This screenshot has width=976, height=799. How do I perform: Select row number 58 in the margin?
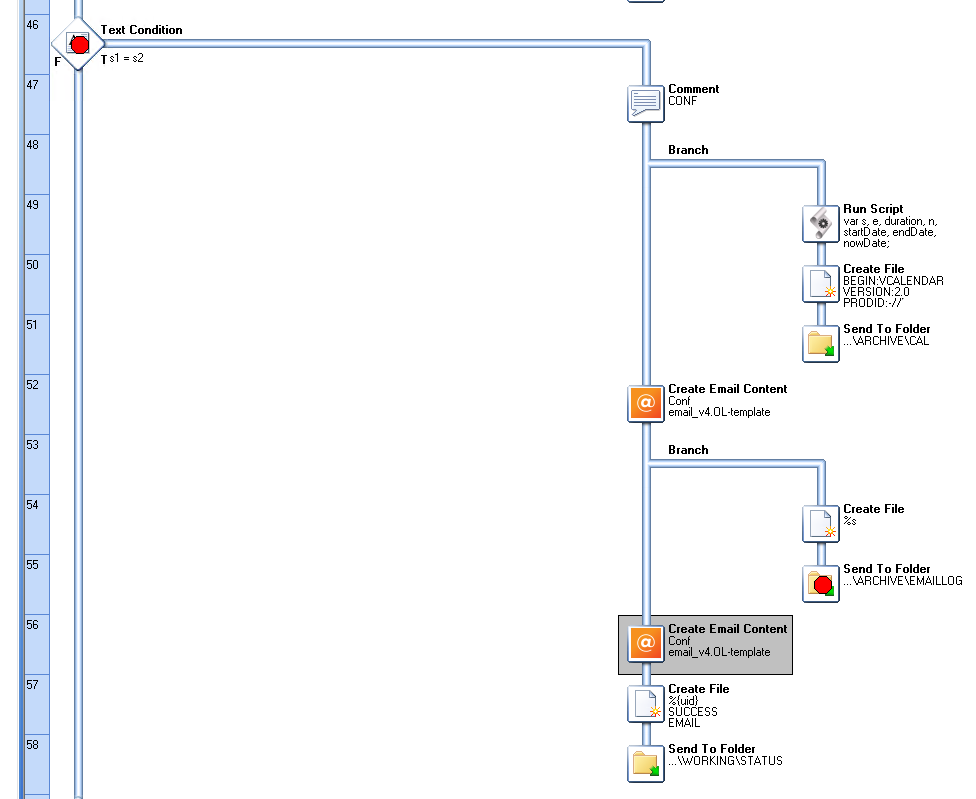point(33,744)
